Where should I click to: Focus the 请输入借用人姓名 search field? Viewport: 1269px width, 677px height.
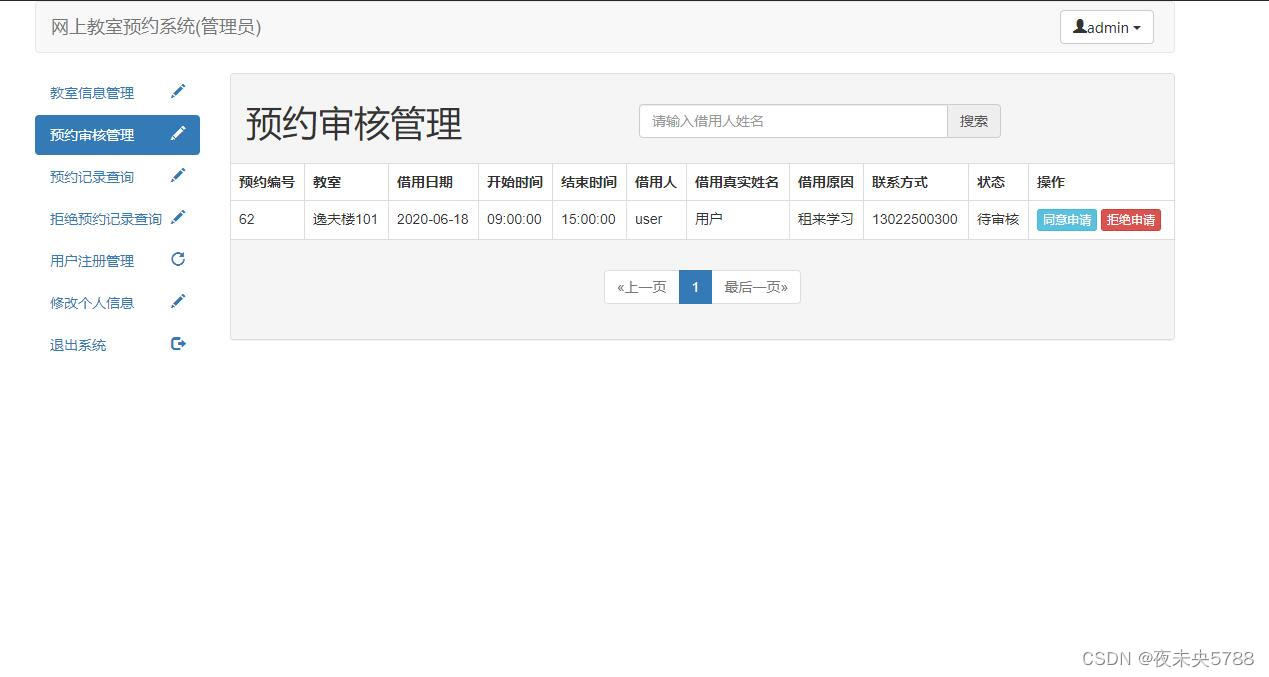(793, 121)
